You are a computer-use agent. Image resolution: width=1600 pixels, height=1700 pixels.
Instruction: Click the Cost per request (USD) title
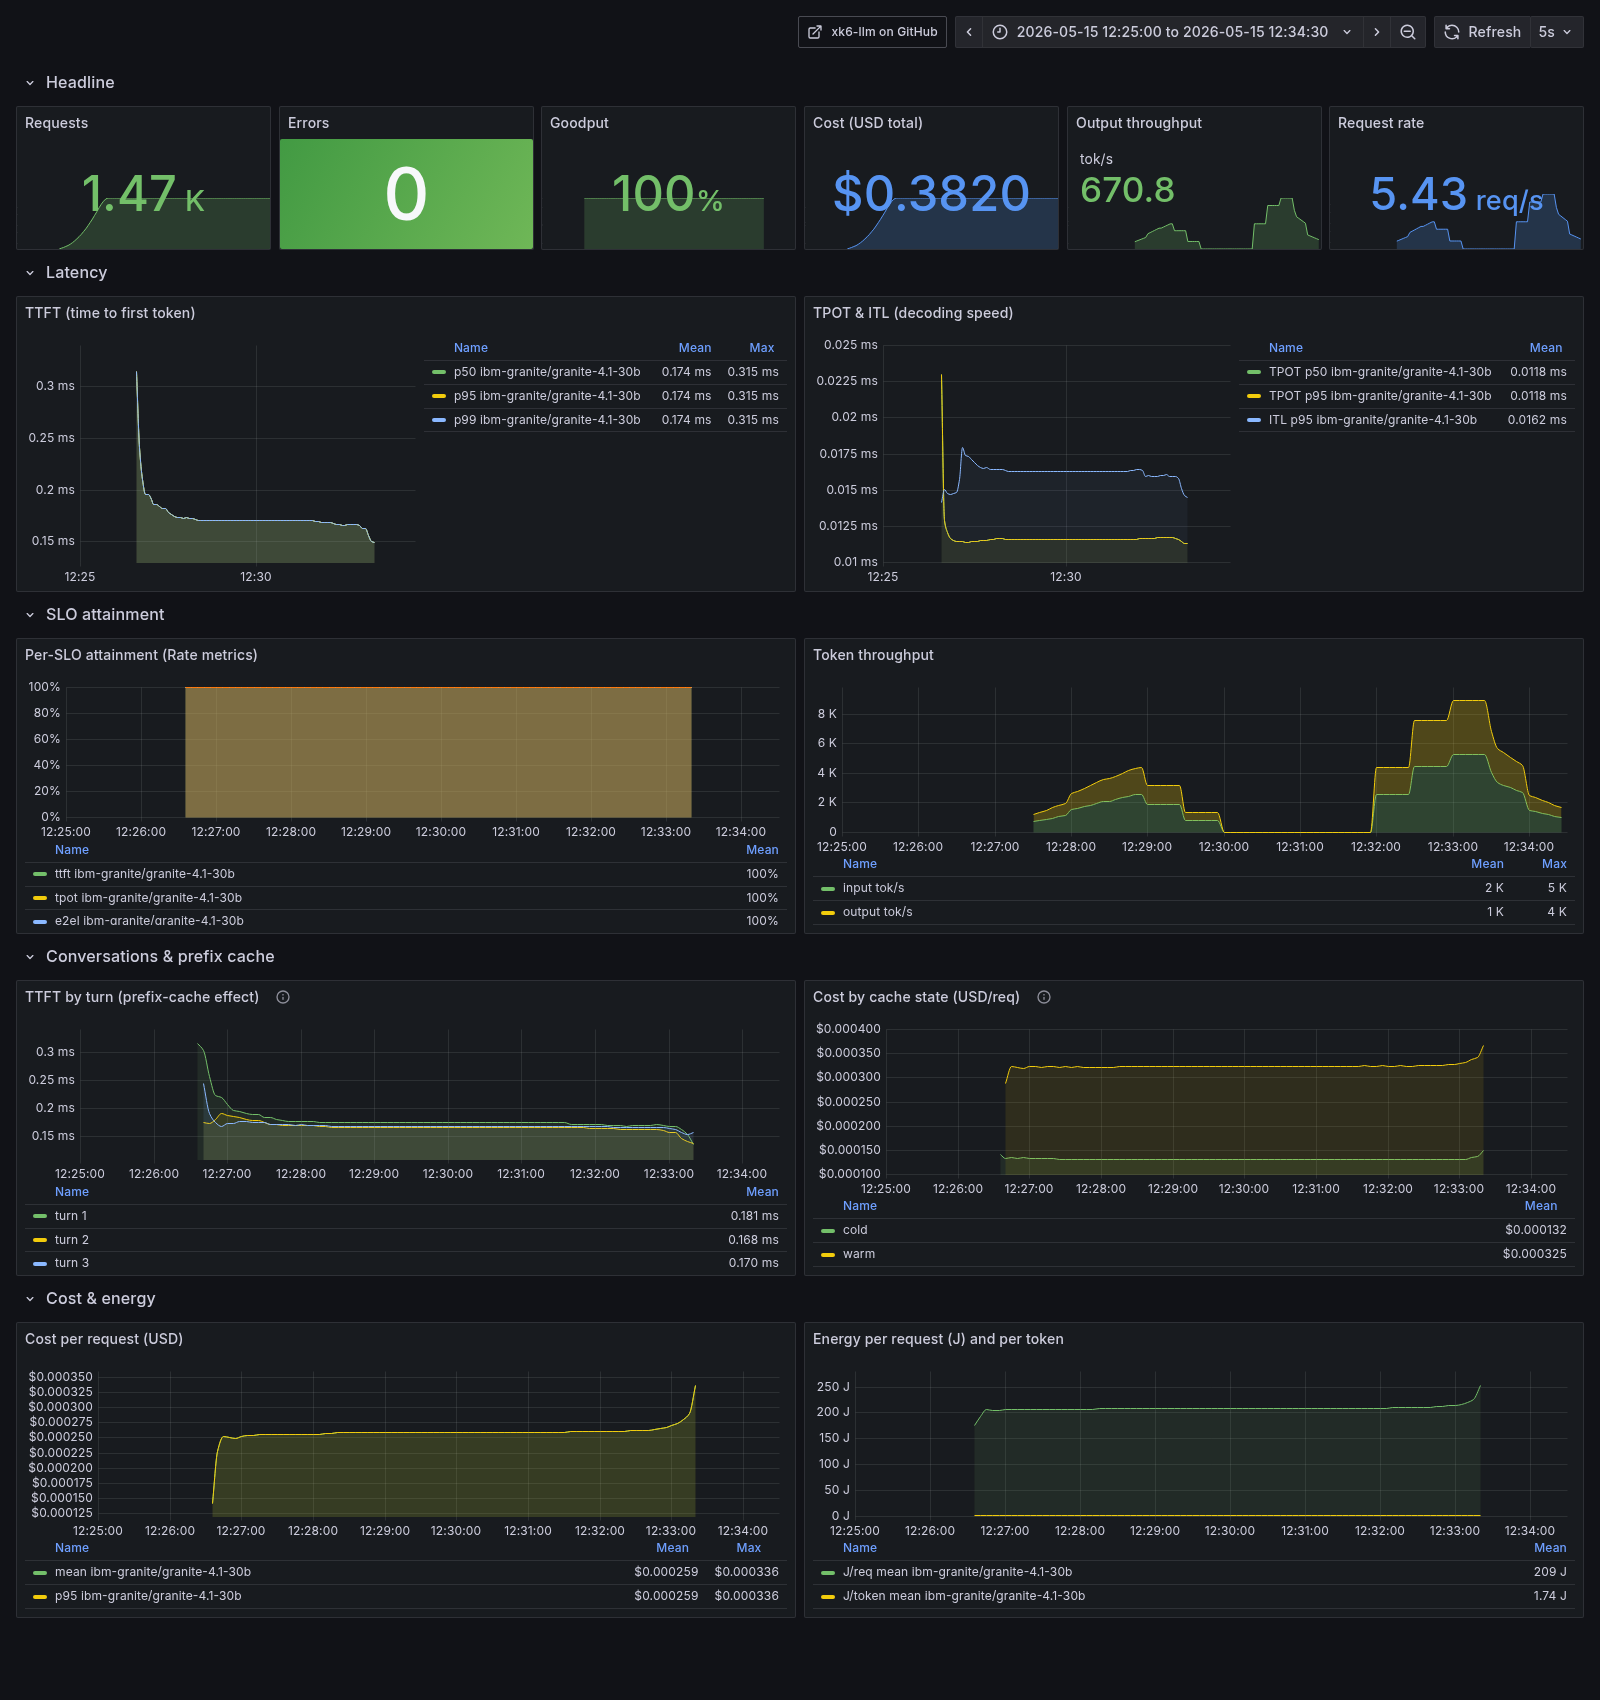(104, 1339)
